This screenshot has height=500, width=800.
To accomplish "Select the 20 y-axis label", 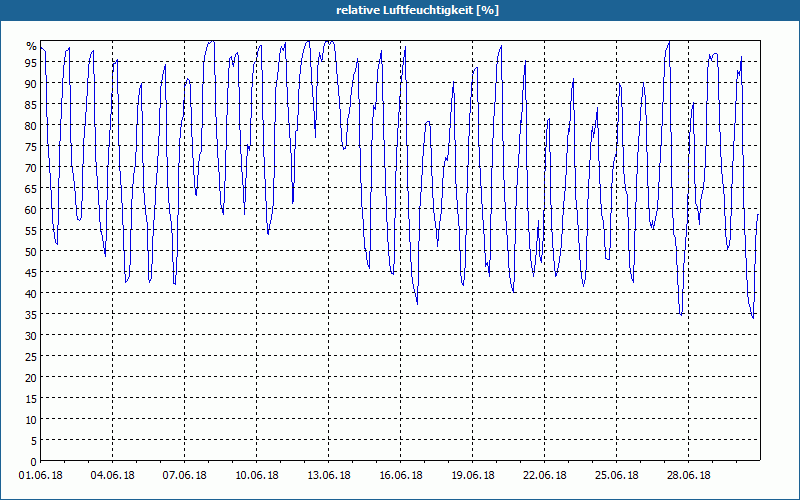I will (x=32, y=378).
